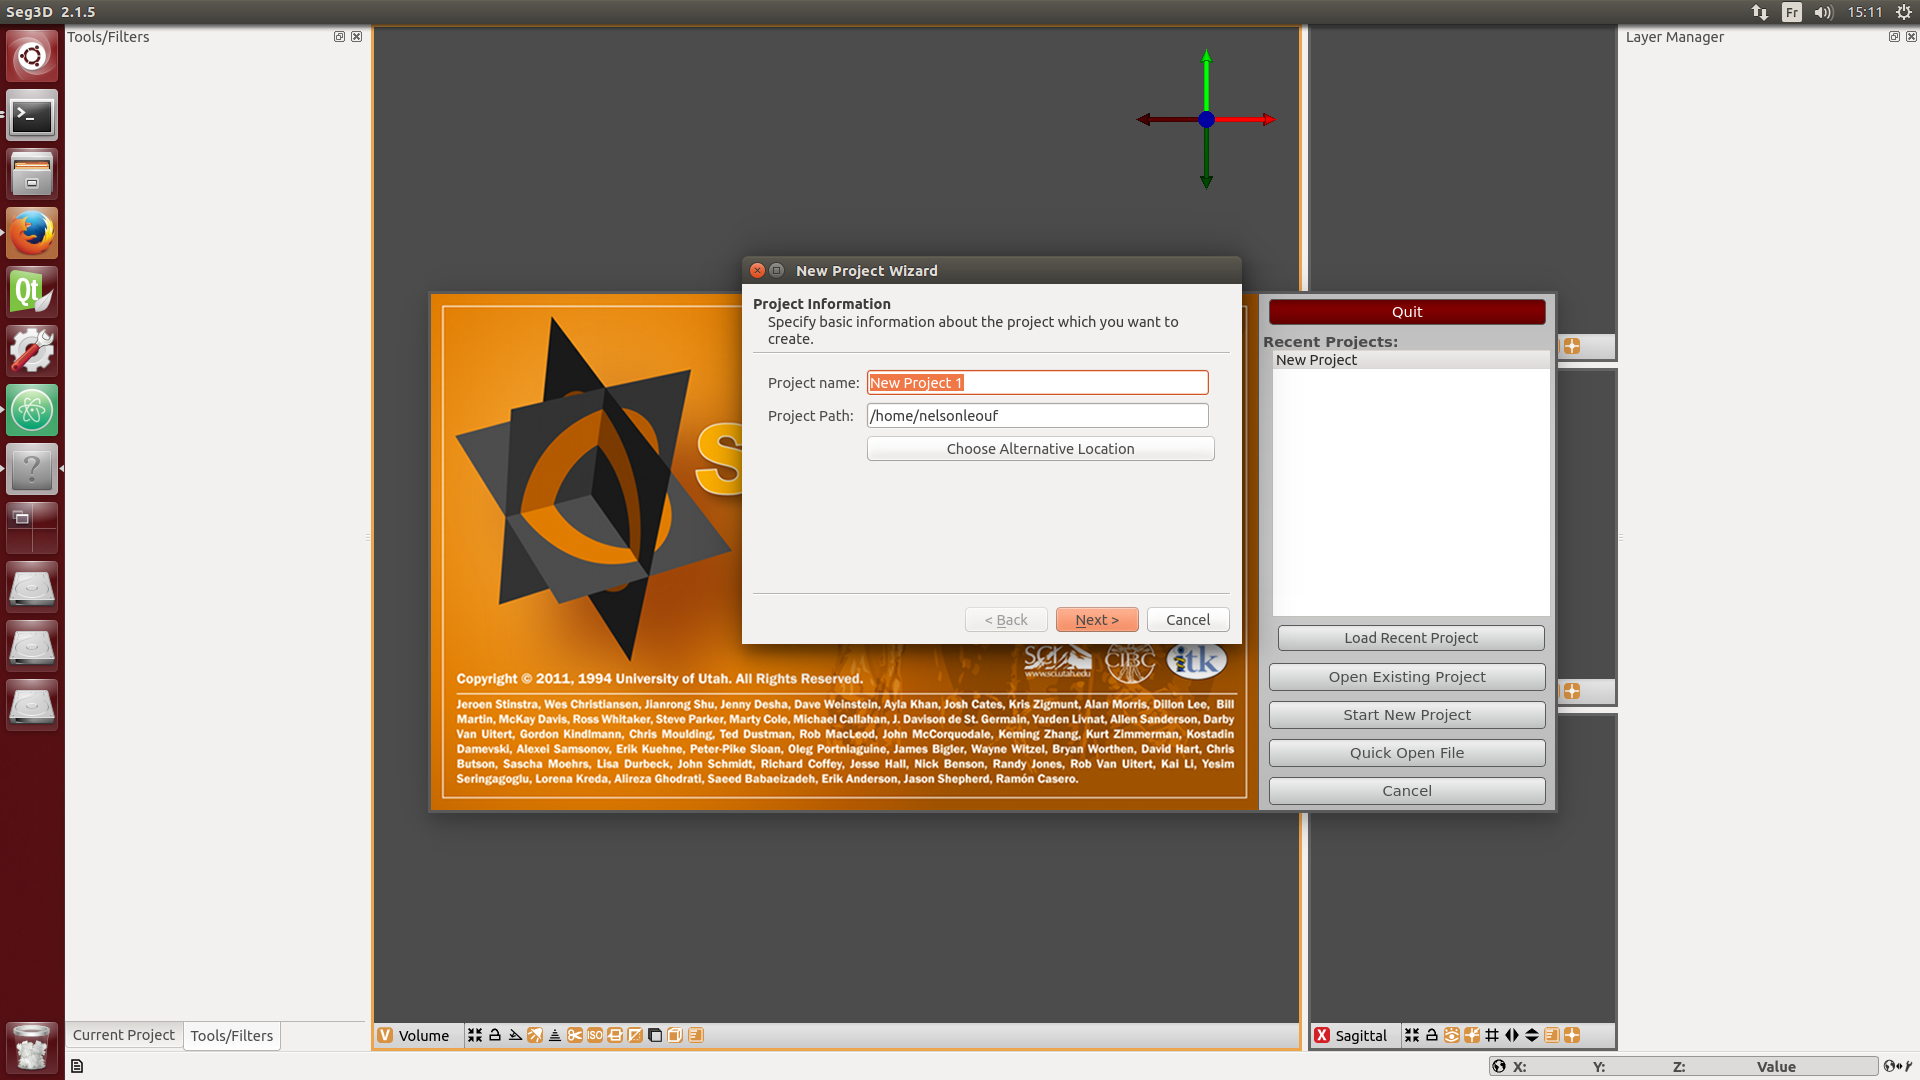Click the Next > button in wizard
The height and width of the screenshot is (1080, 1920).
pos(1097,620)
